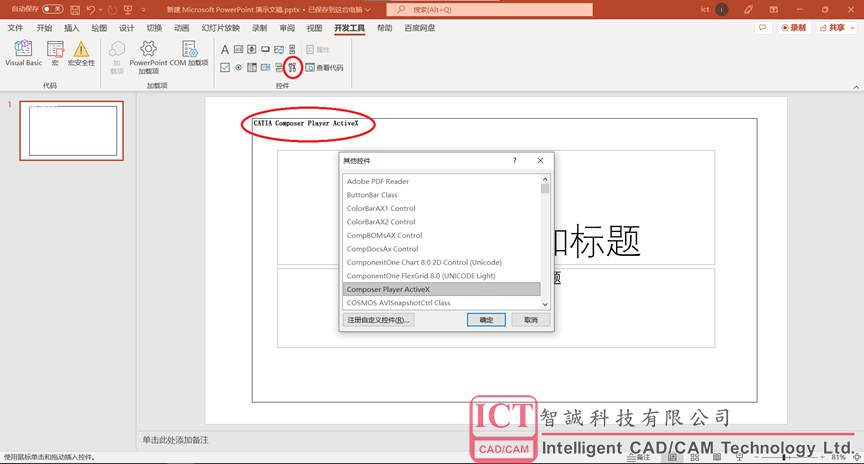Select ButtonBar Class in the list
Viewport: 864px width, 464px height.
(x=441, y=195)
